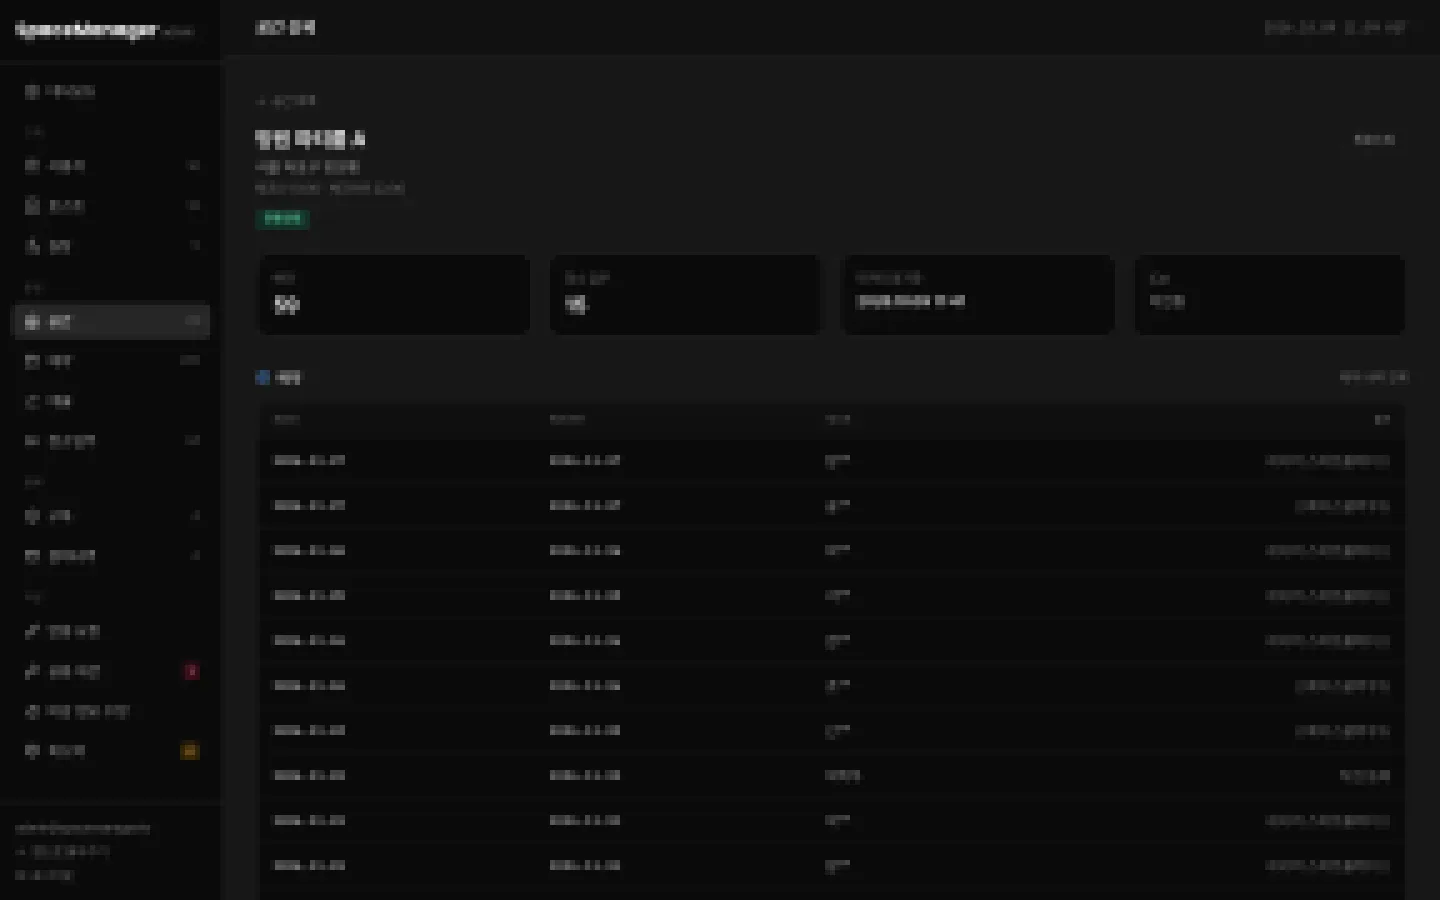Click the blue icon beside the table heading
This screenshot has height=900, width=1440.
point(263,377)
